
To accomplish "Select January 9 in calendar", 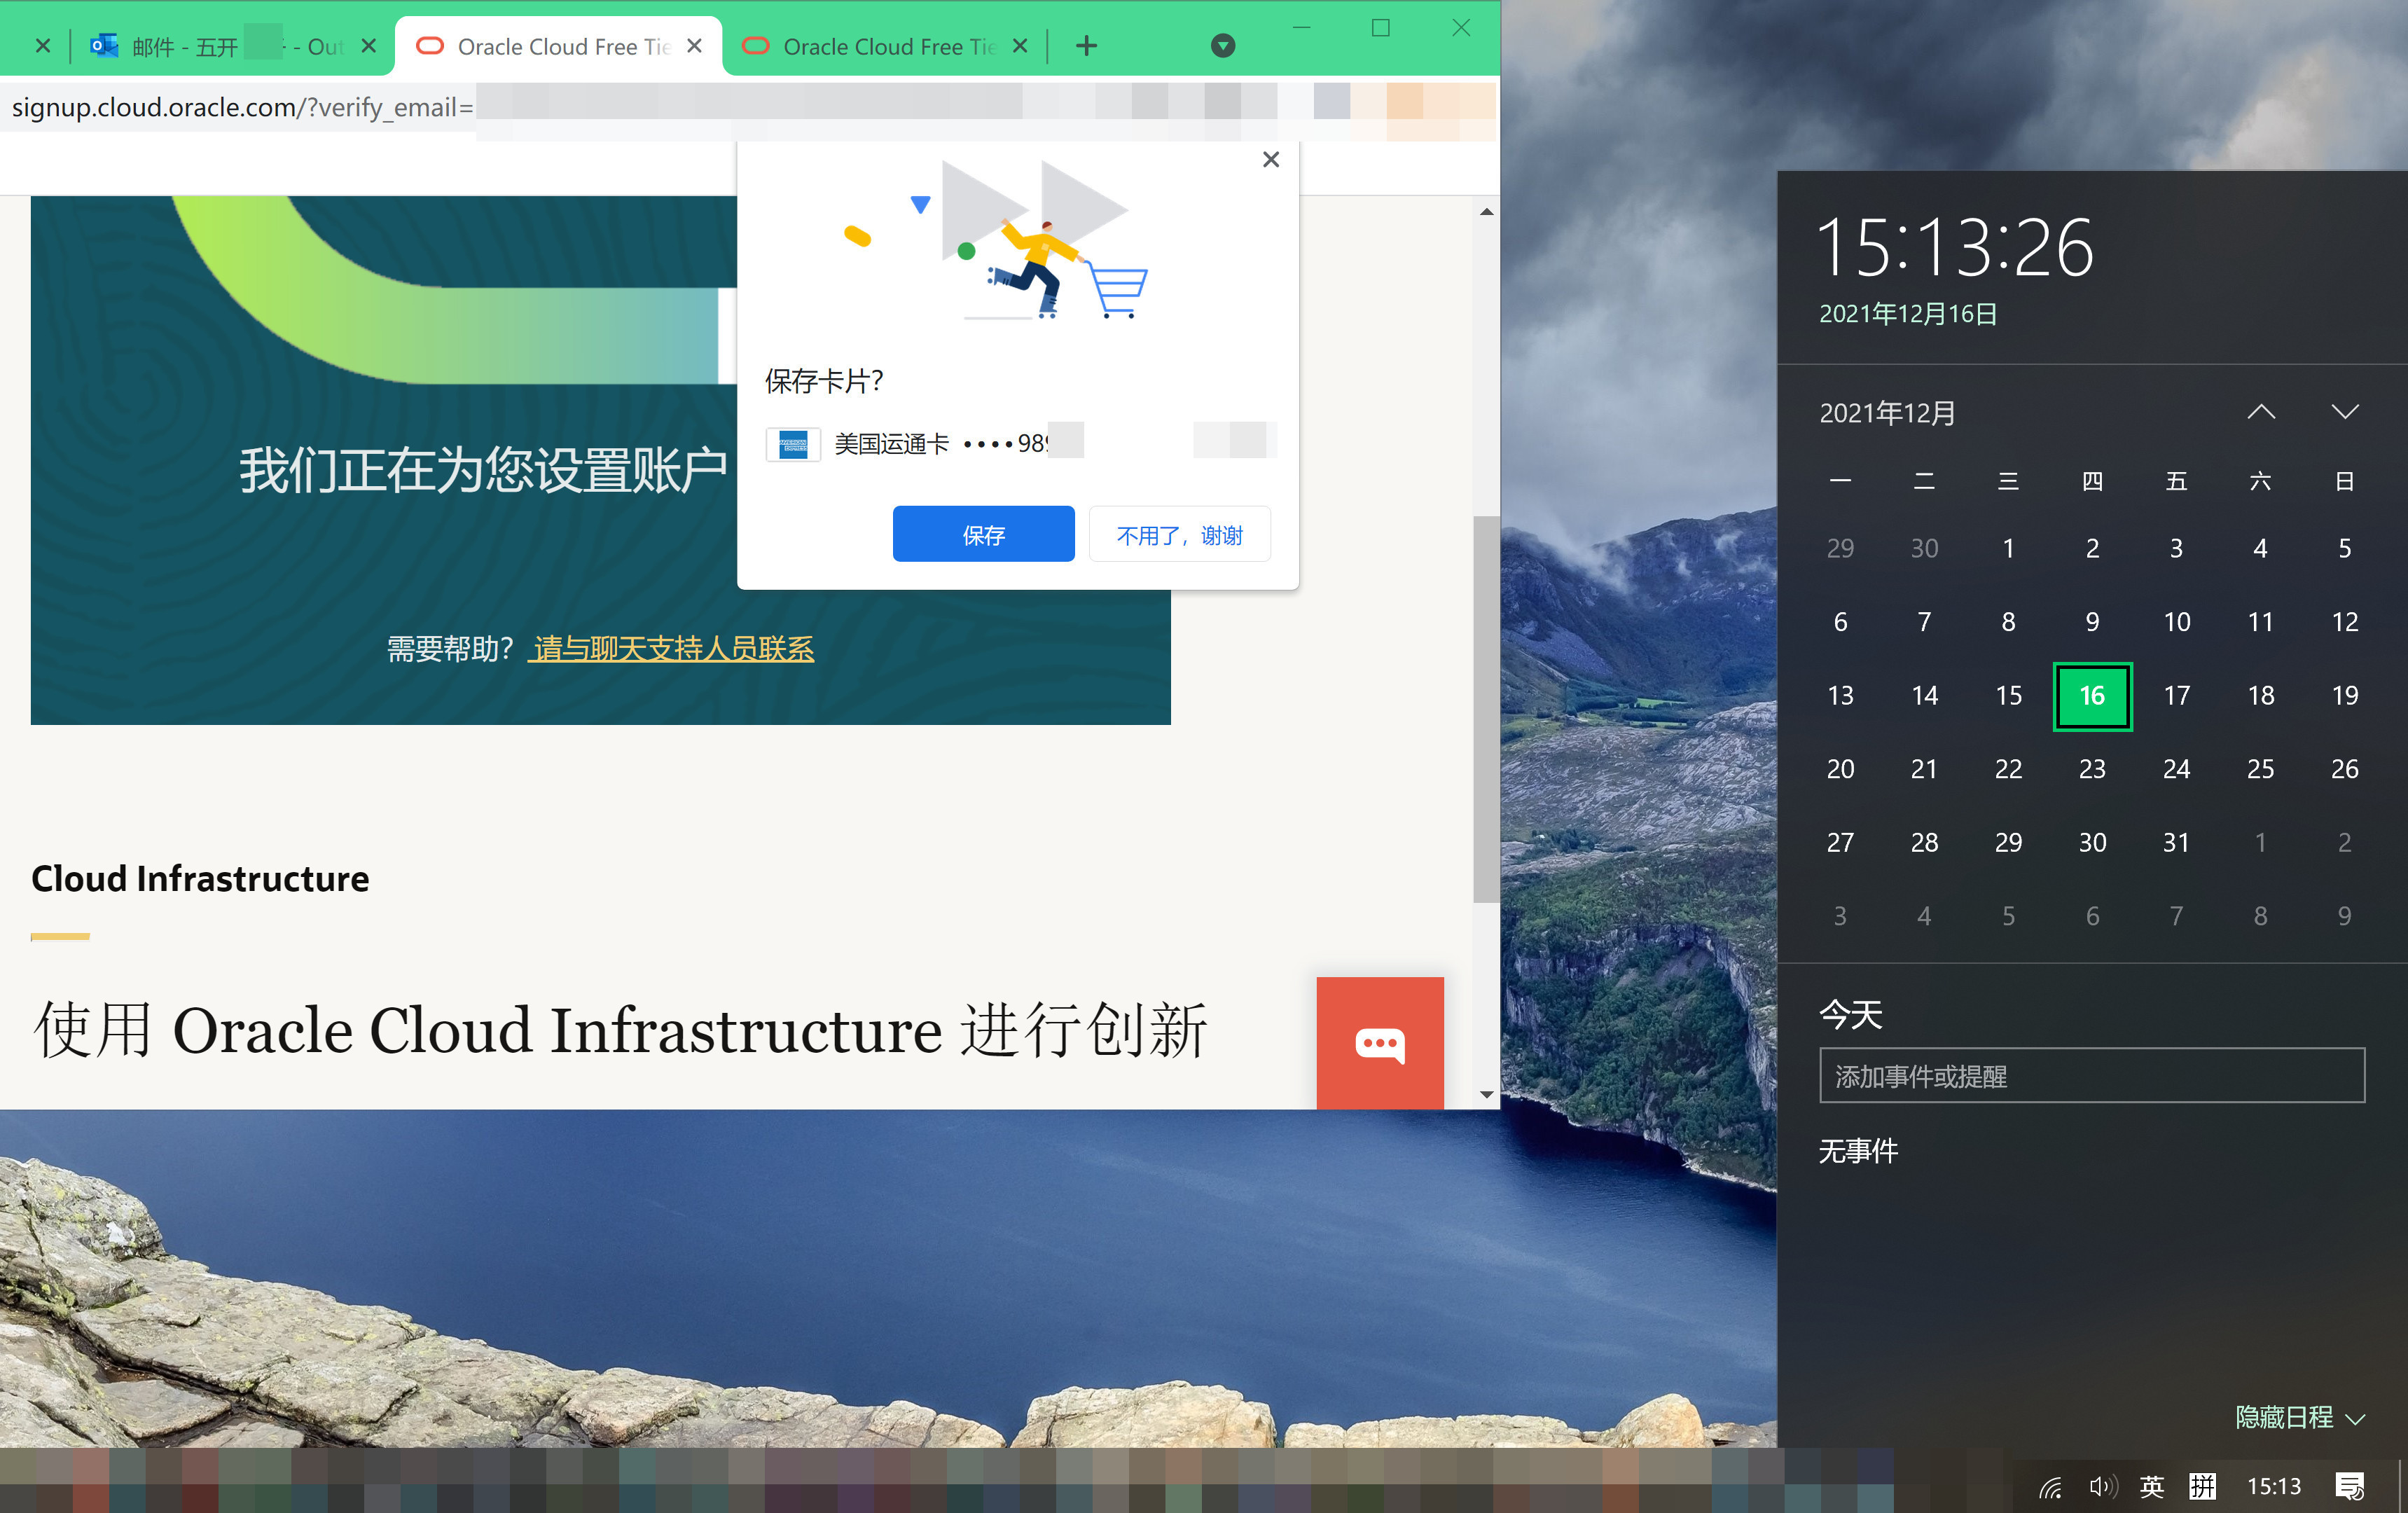I will [2344, 916].
